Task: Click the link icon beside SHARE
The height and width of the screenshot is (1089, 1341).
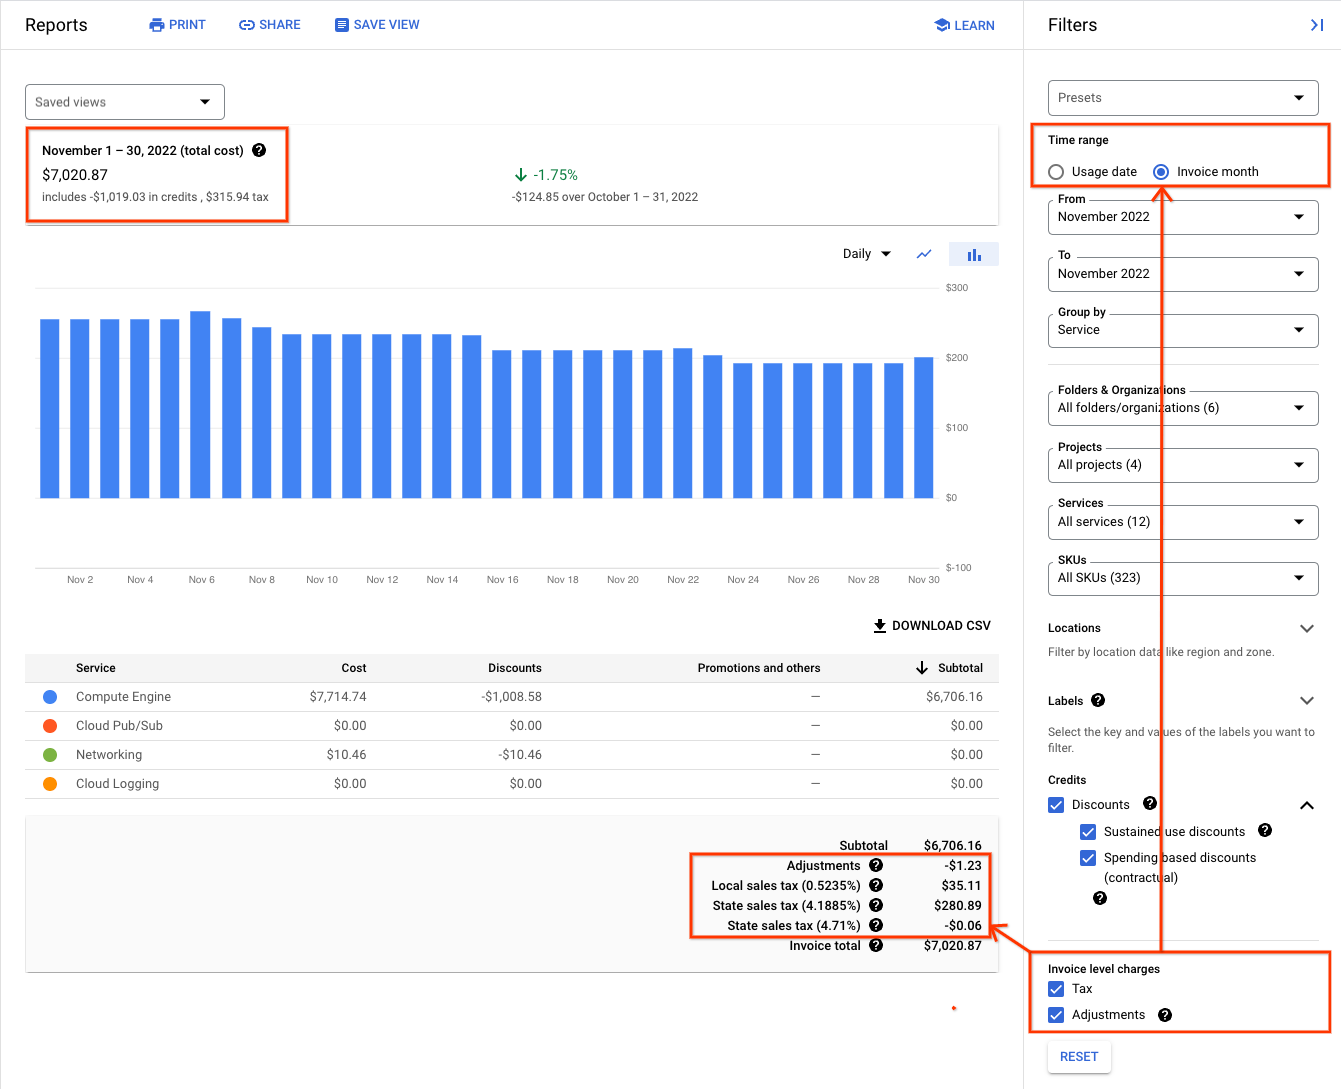Action: (x=247, y=25)
